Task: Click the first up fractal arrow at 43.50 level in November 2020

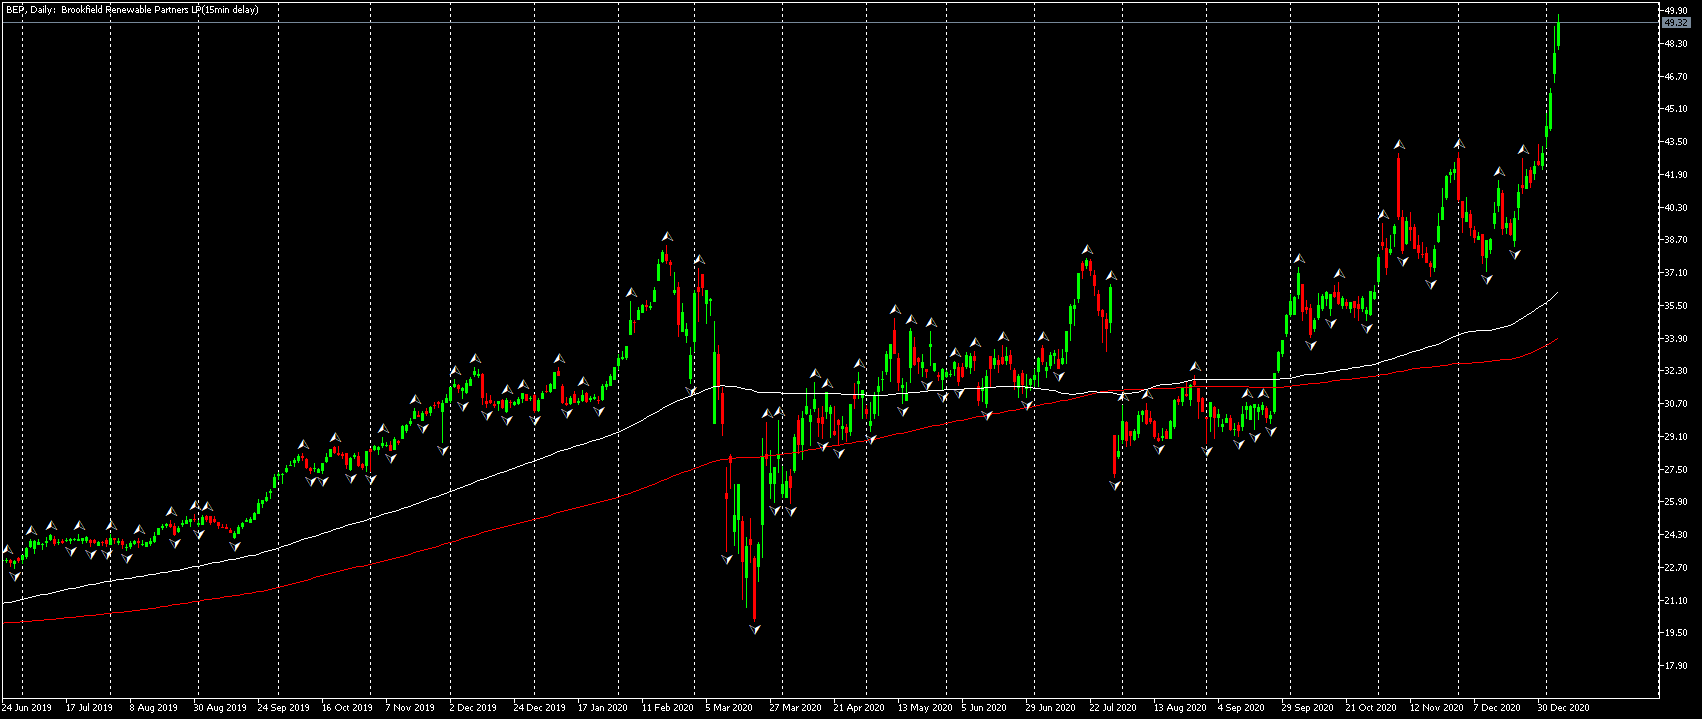Action: pyautogui.click(x=1400, y=145)
